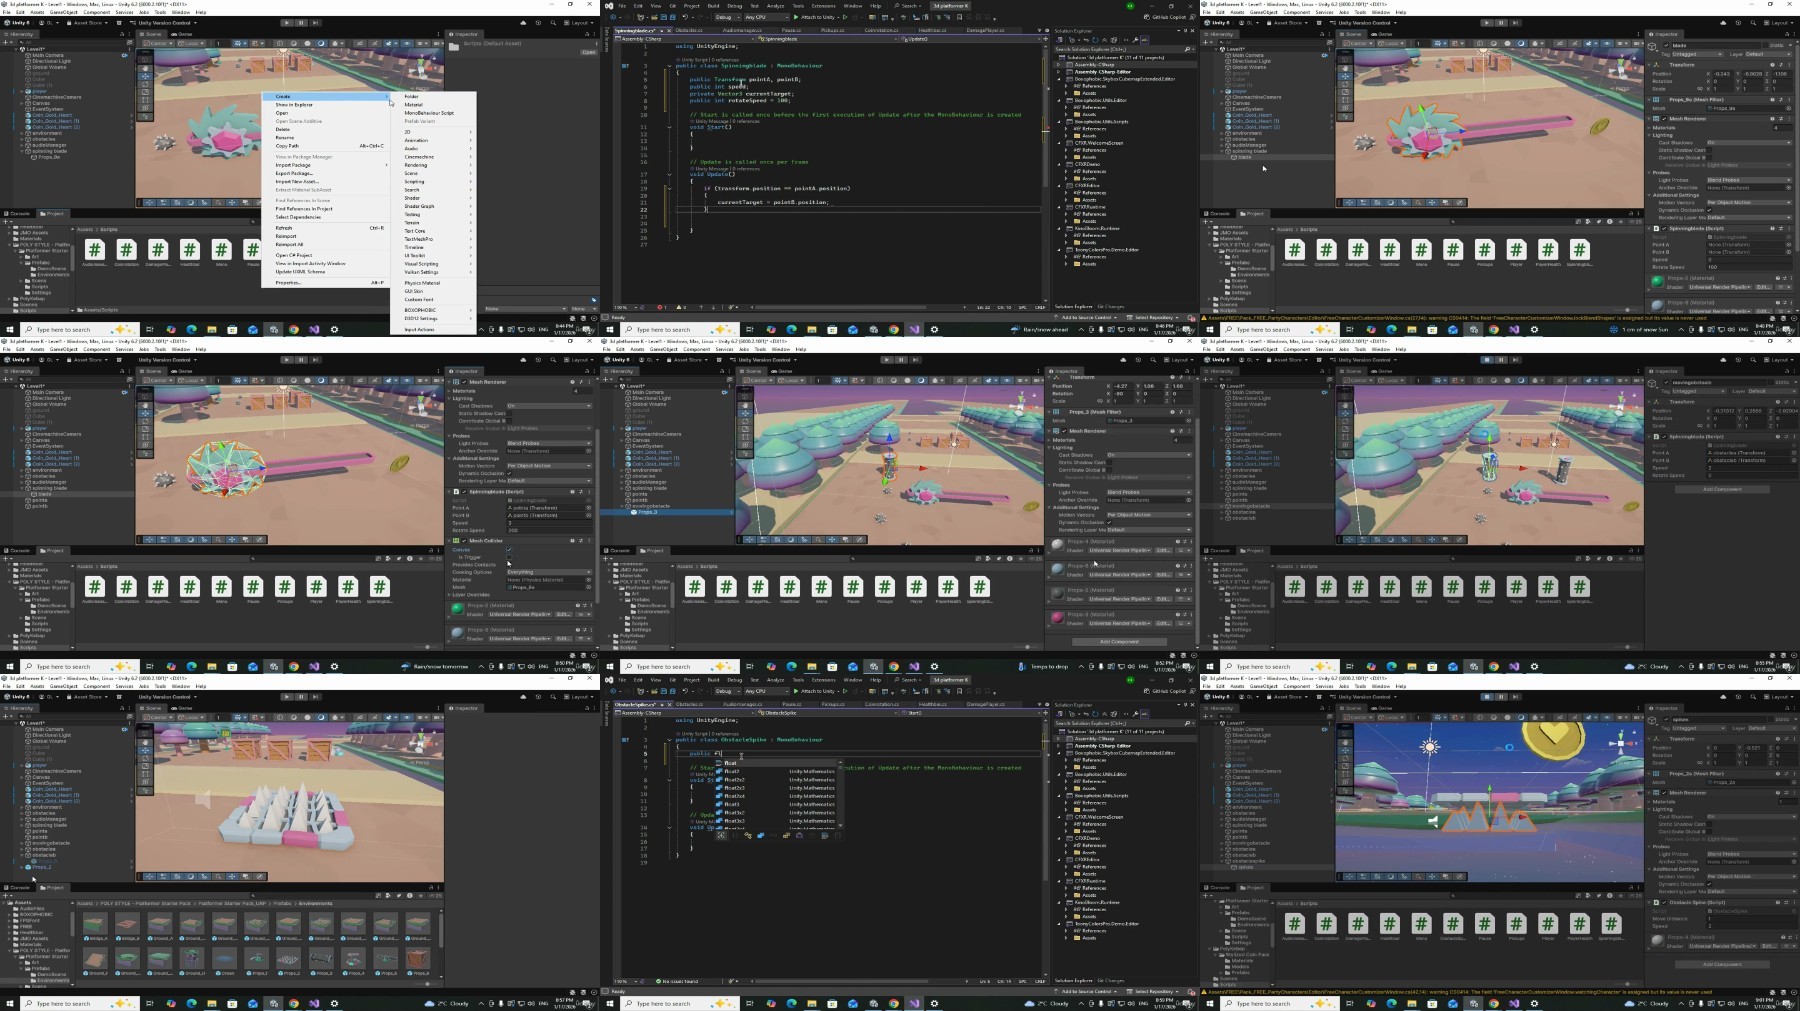Select Pickups script icon in Mesh Collider window's Project
The image size is (1800, 1011).
coord(285,586)
